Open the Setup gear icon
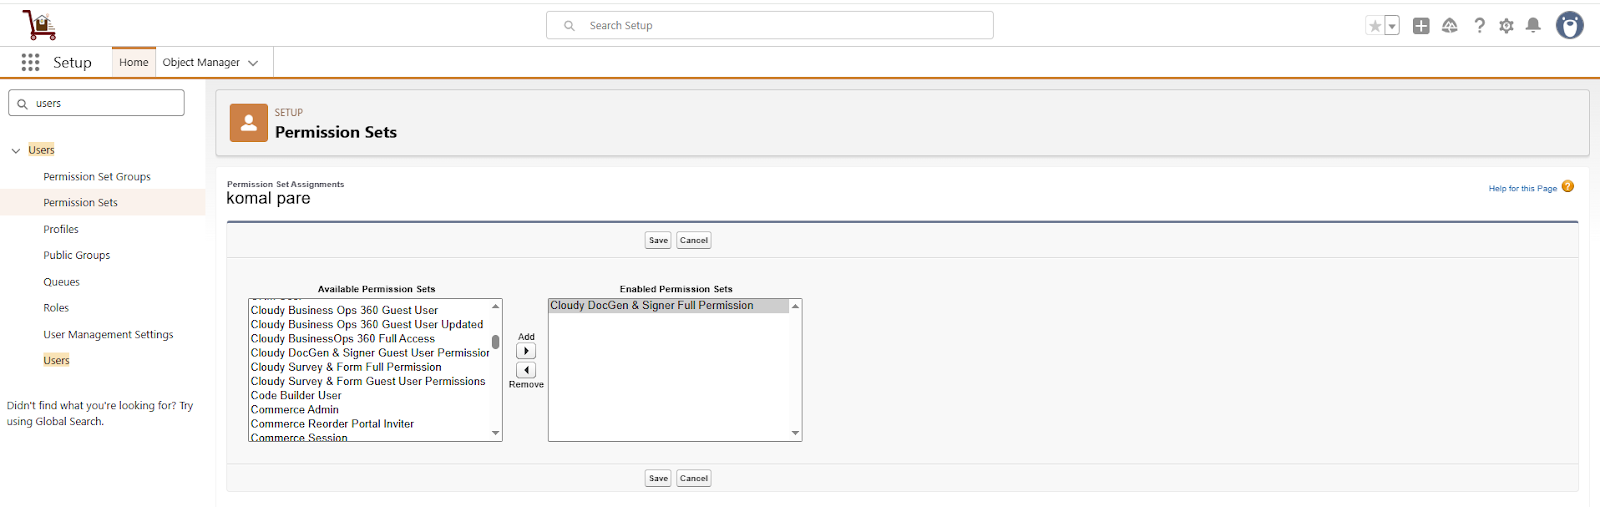 pos(1506,26)
